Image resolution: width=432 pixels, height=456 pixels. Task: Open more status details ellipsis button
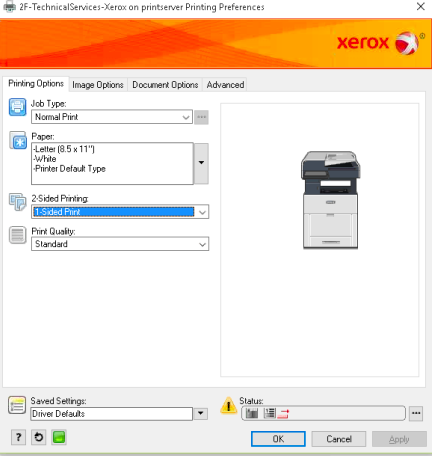click(416, 413)
